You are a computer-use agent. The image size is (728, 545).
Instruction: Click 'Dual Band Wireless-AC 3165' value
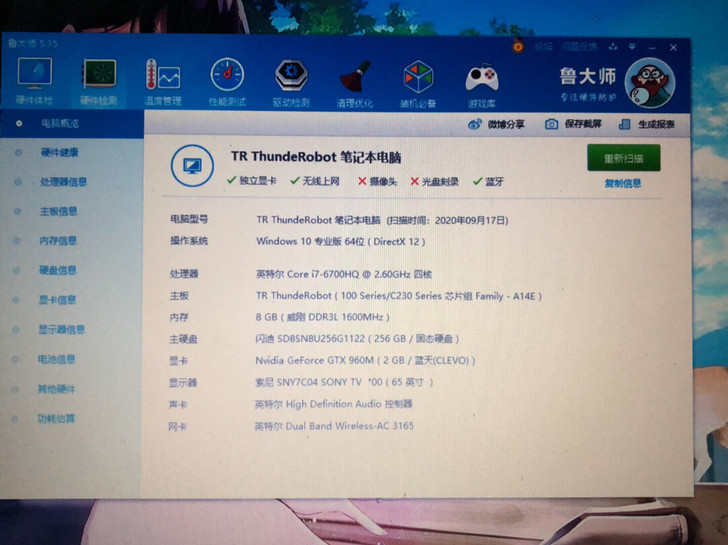[350, 426]
